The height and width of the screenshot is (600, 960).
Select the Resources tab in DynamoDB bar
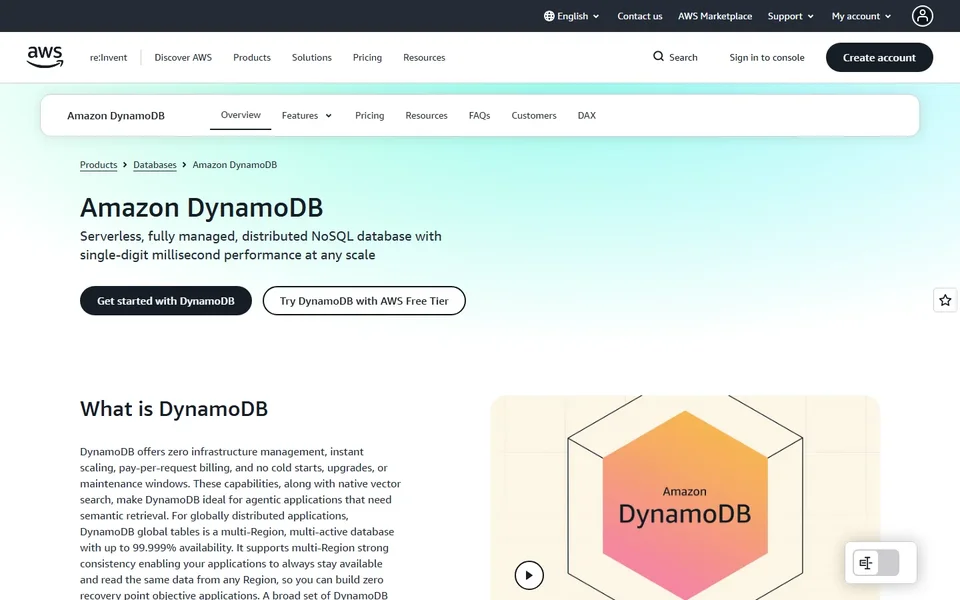coord(426,115)
